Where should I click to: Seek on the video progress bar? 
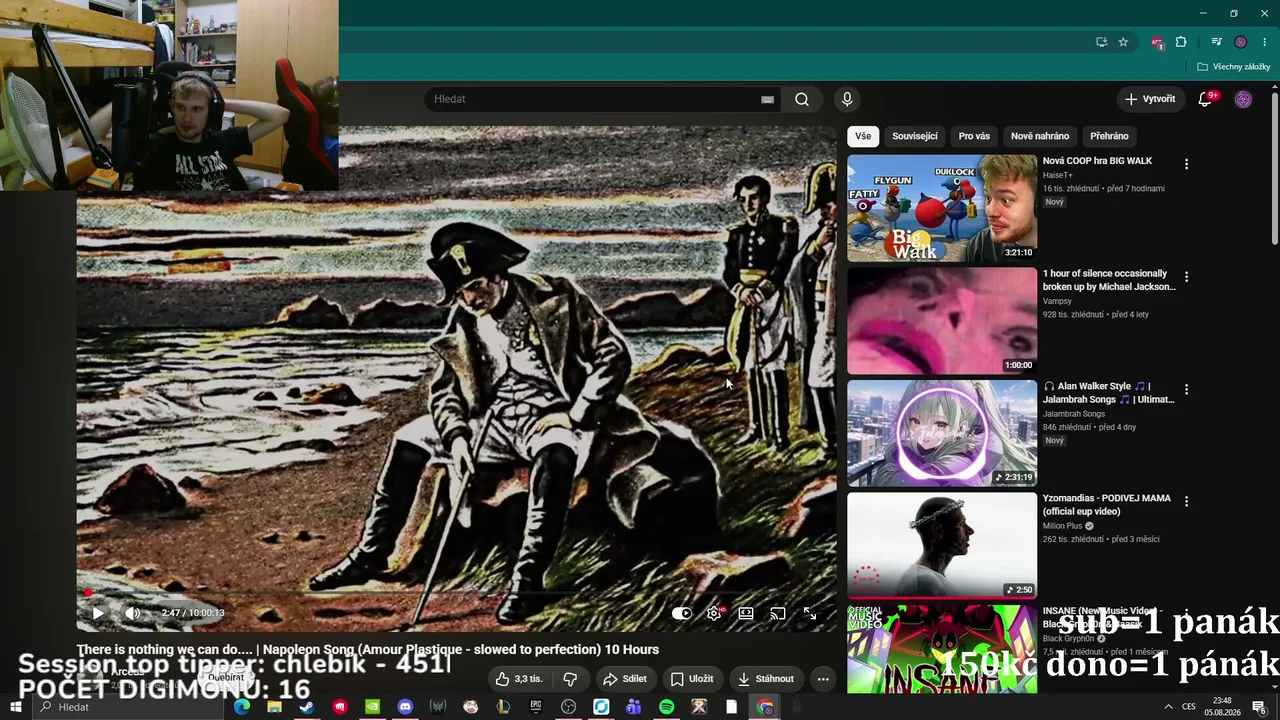pyautogui.click(x=456, y=593)
